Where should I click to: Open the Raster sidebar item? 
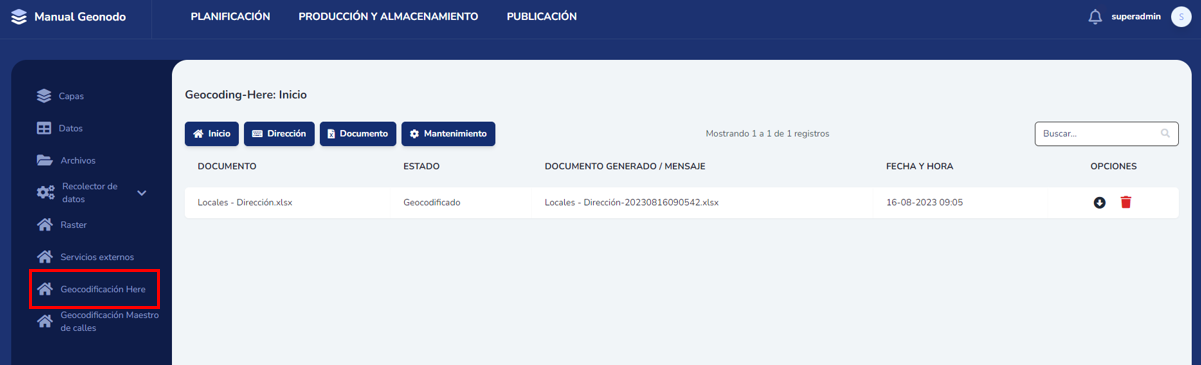click(x=73, y=225)
